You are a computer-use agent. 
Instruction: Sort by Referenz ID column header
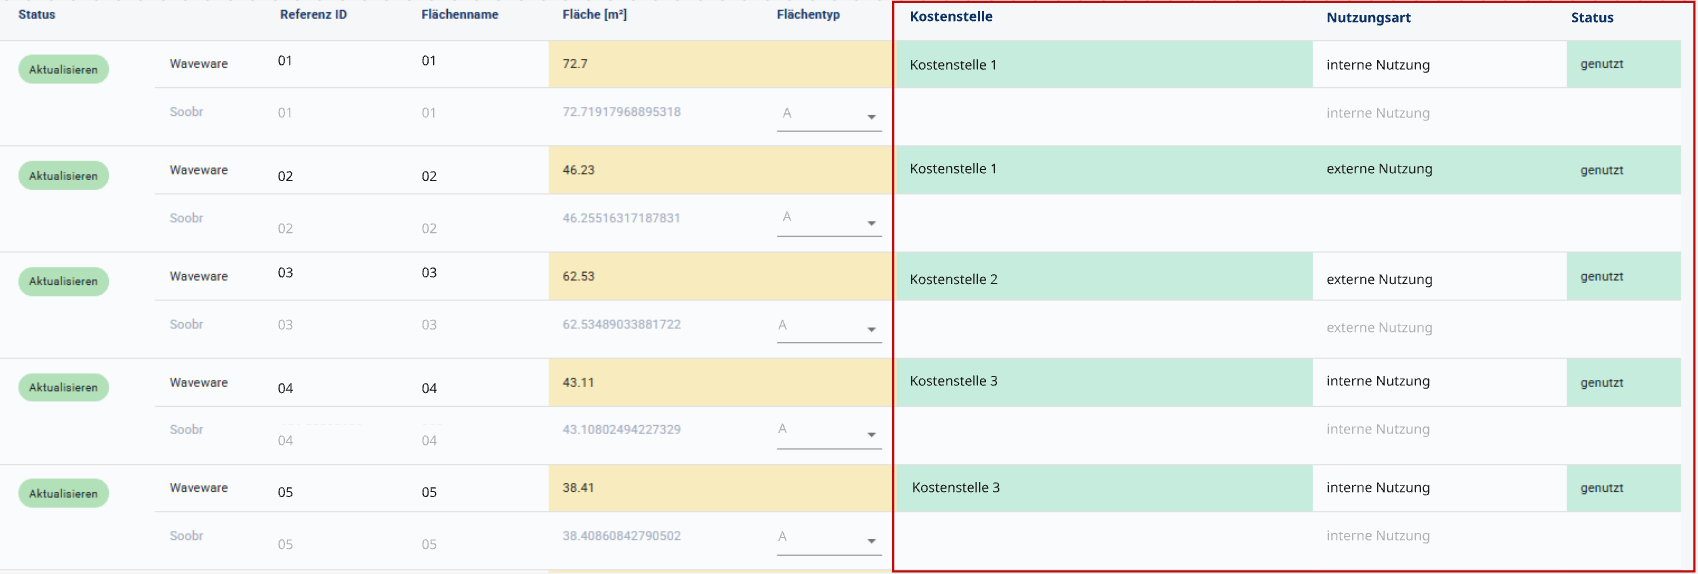[313, 15]
